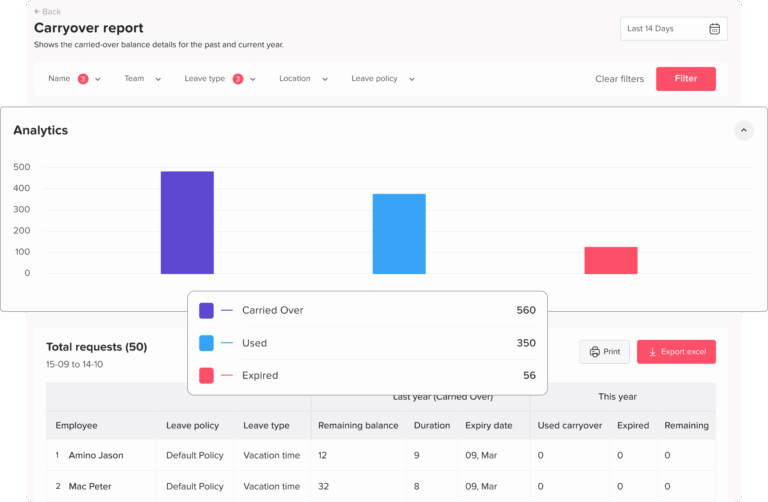Select the Expired legend label

click(260, 376)
